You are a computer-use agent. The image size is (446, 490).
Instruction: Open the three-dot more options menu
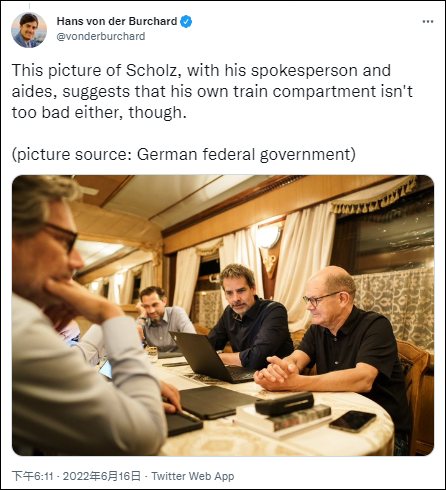point(428,22)
